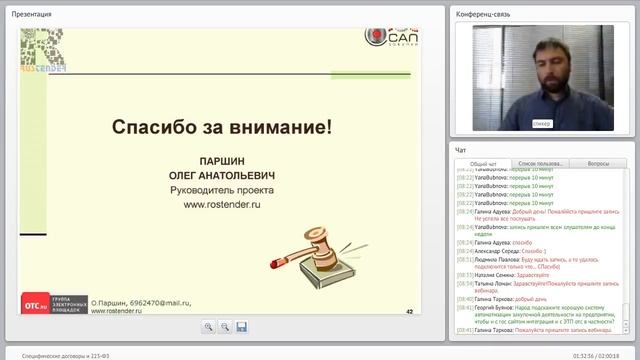Screen dimensions: 640x360
Task: Open the Общий чат tab
Action: coord(483,164)
